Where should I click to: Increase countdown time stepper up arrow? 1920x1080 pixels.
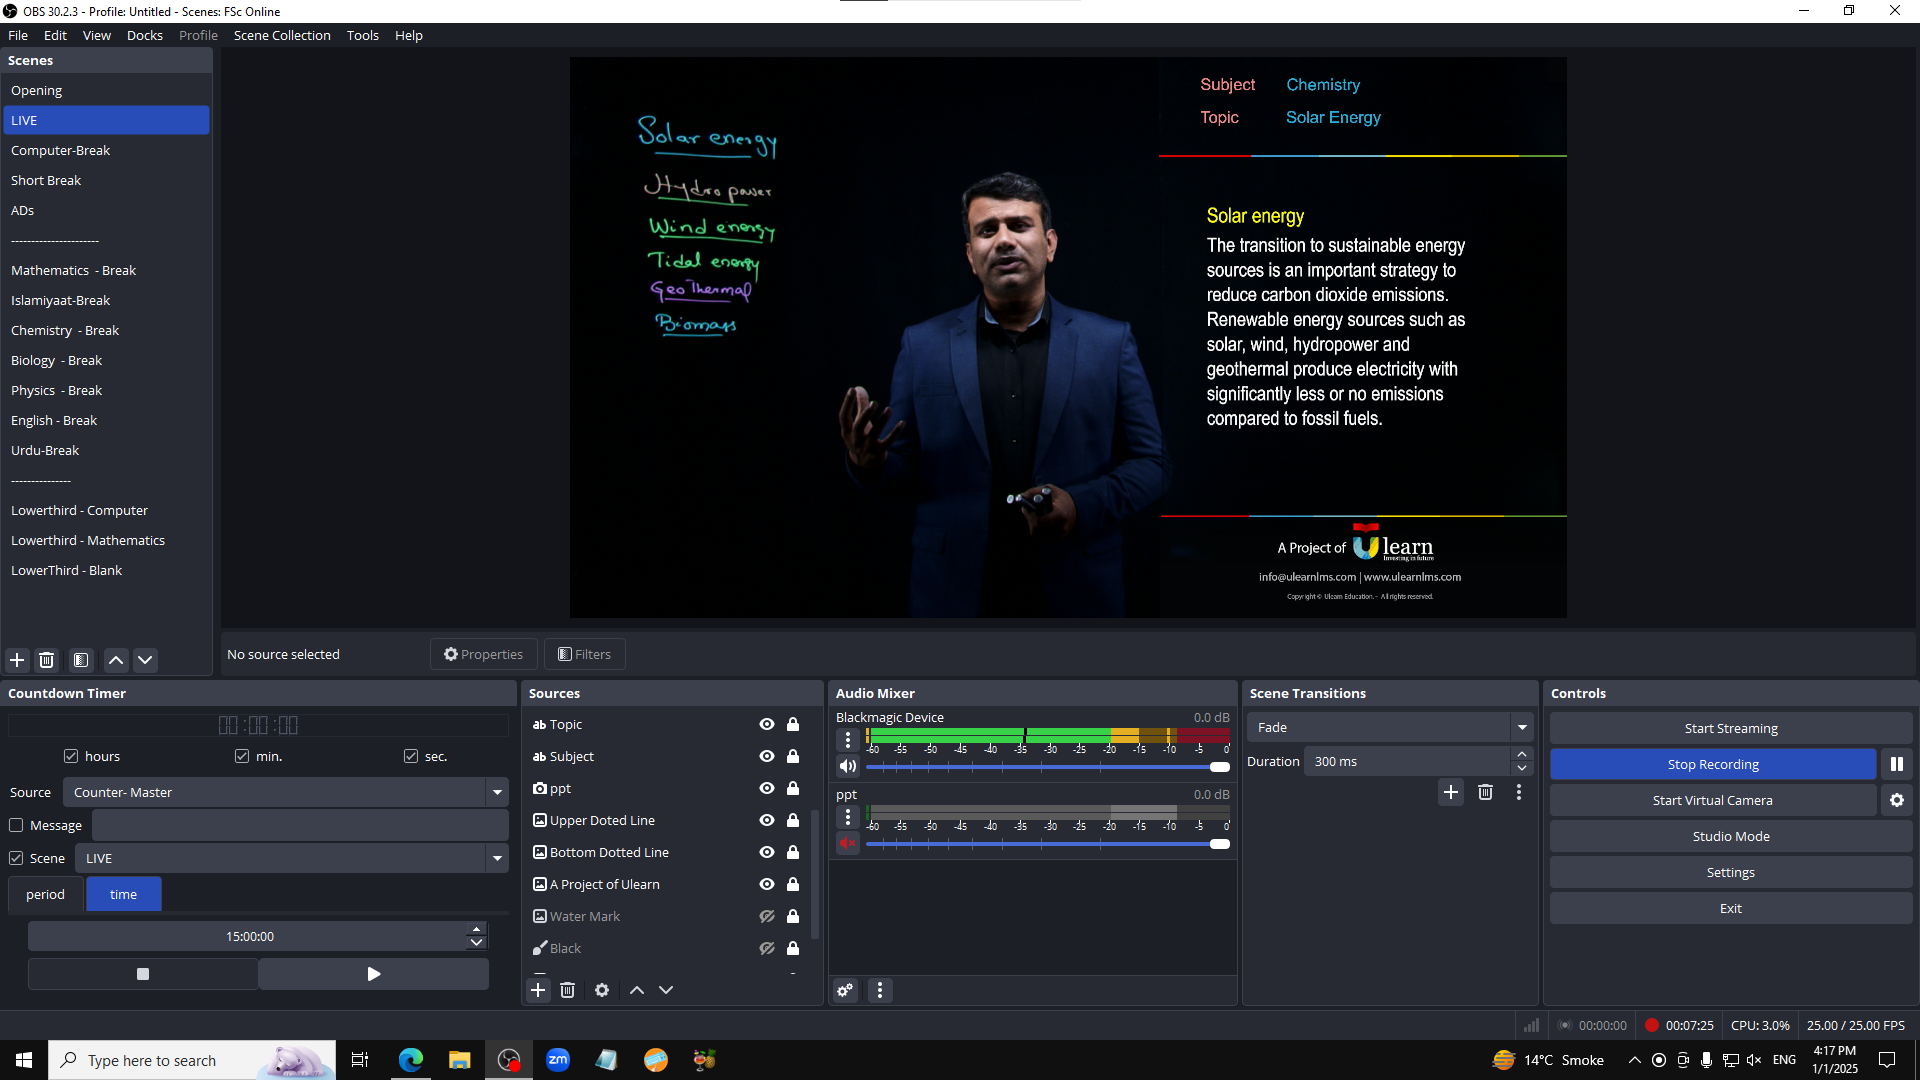coord(477,929)
